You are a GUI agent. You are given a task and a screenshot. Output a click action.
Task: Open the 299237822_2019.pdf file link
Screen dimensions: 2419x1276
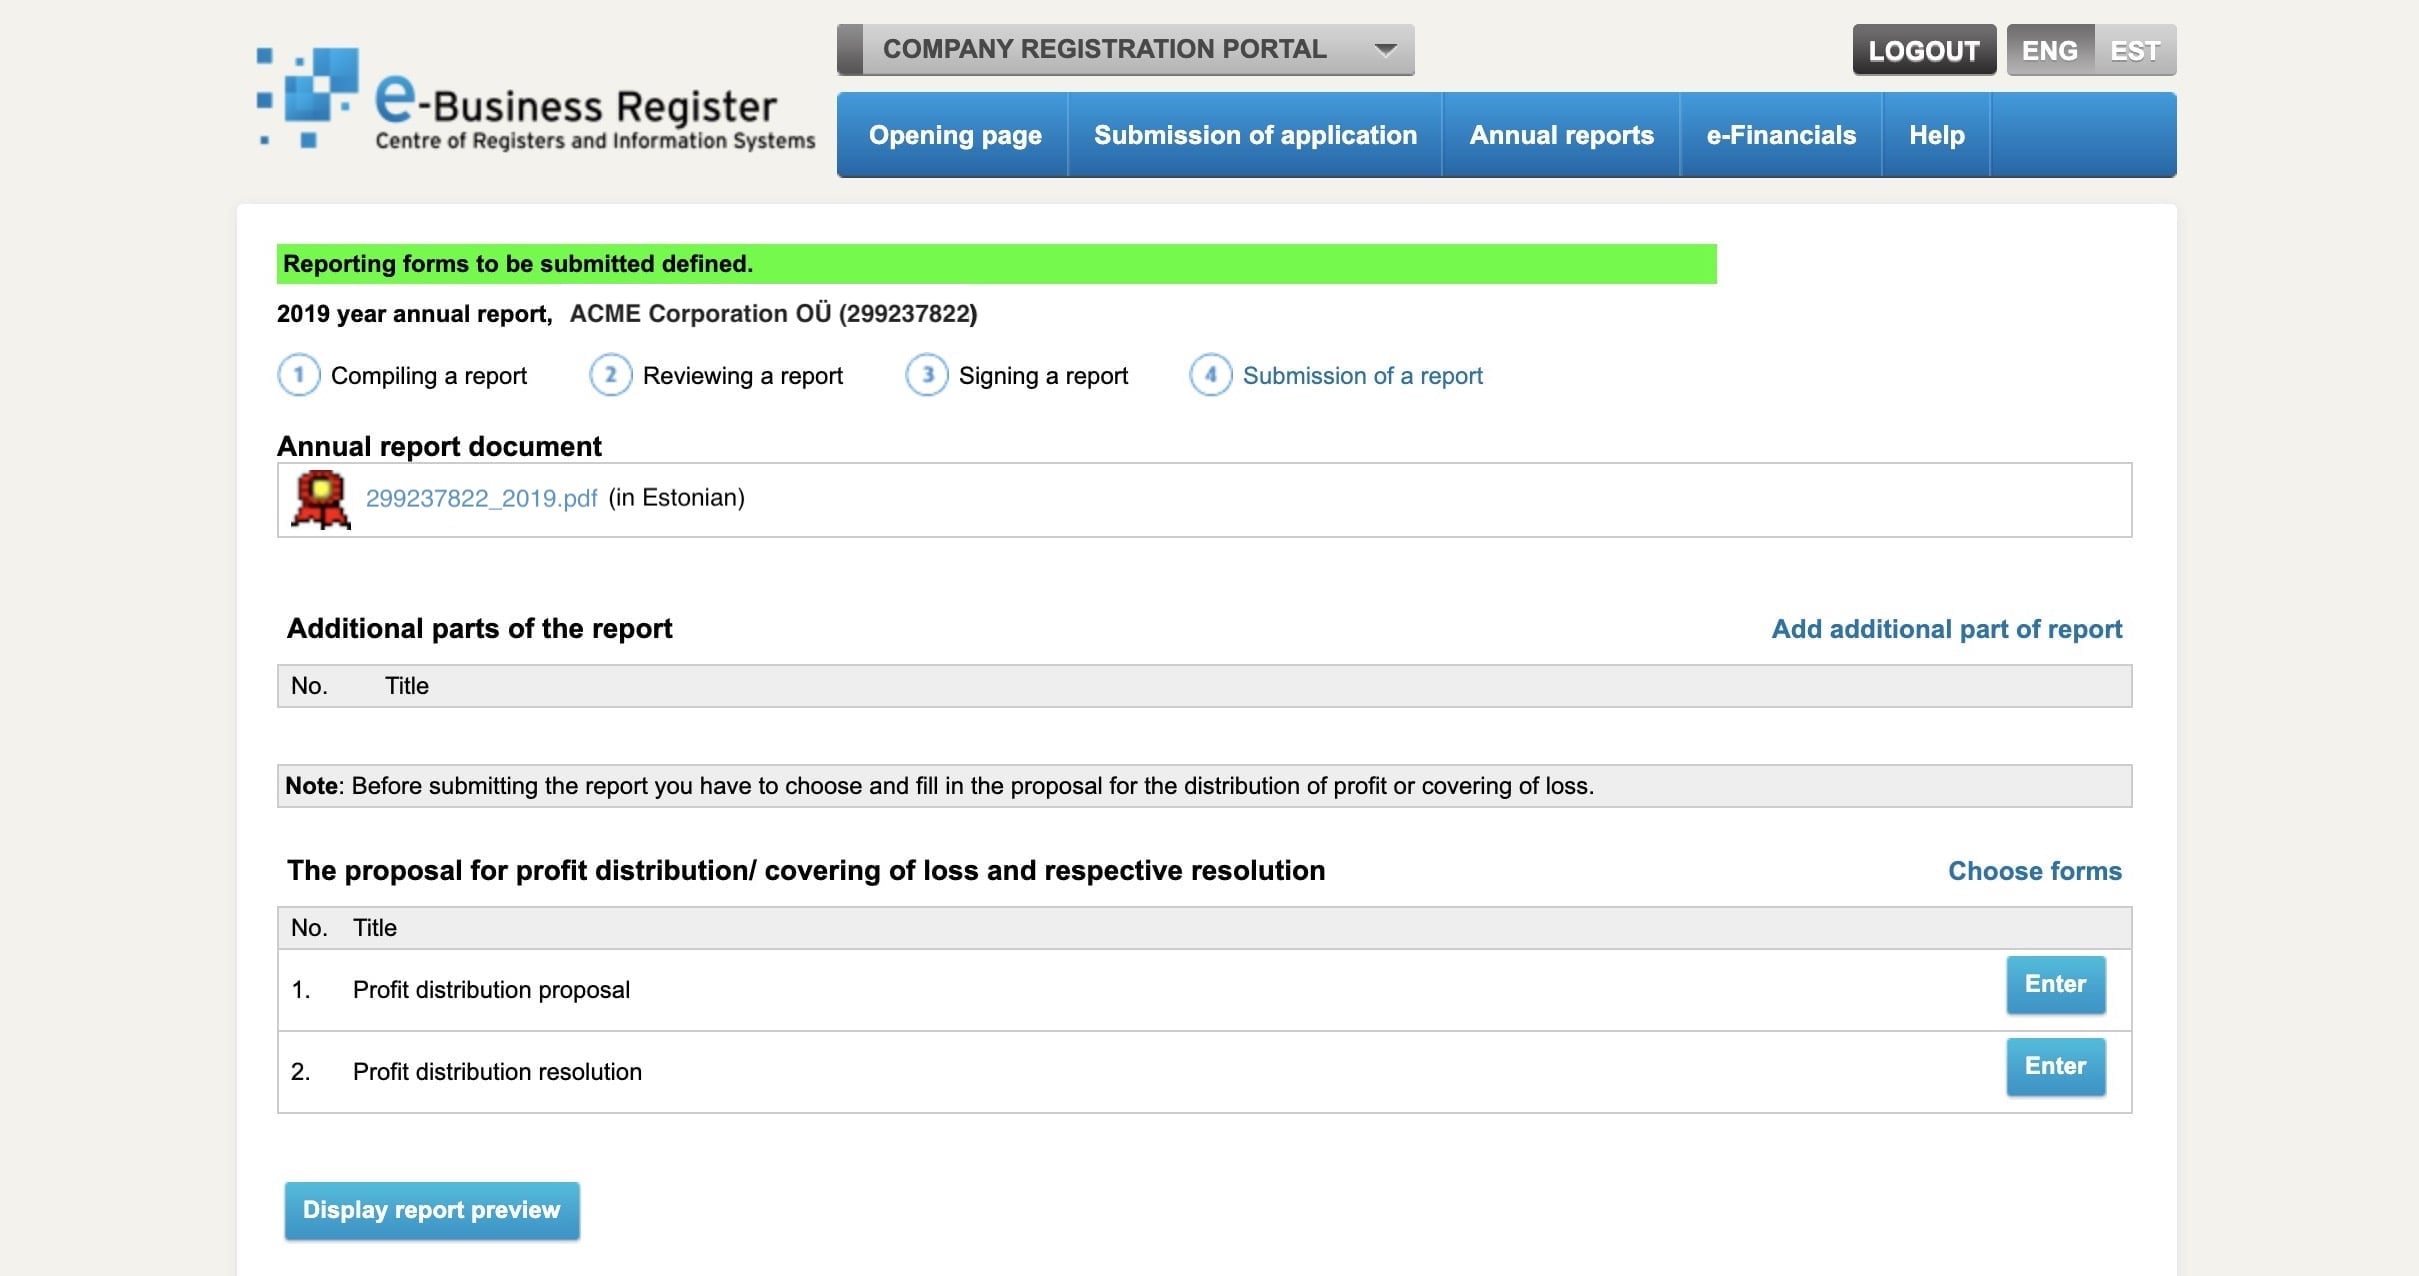pyautogui.click(x=481, y=497)
